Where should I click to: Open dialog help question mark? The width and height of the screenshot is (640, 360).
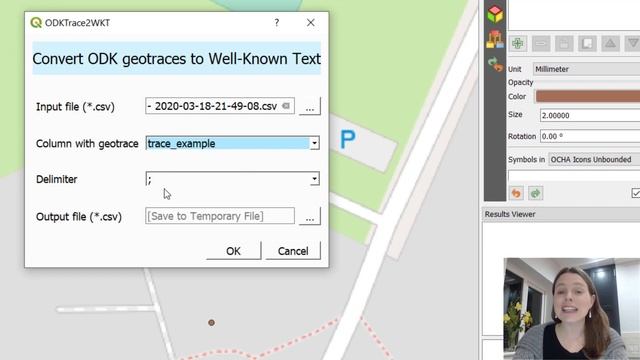click(x=277, y=22)
